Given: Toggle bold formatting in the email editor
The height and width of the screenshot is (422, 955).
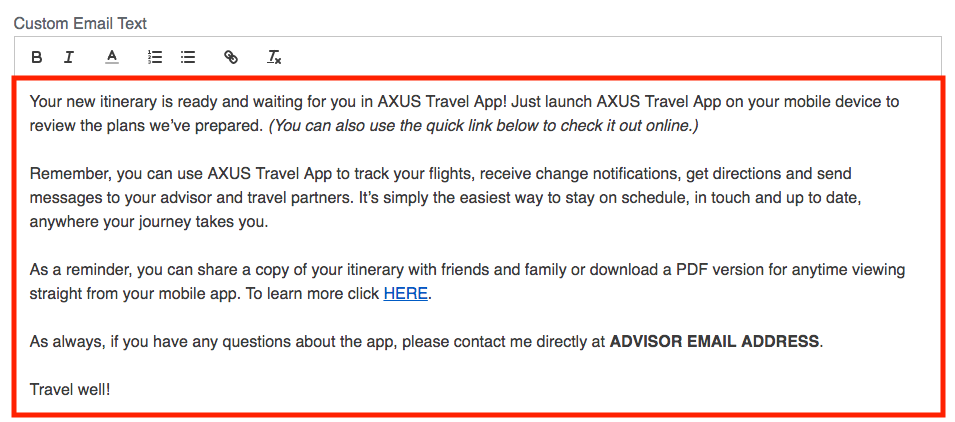Looking at the screenshot, I should pyautogui.click(x=37, y=57).
